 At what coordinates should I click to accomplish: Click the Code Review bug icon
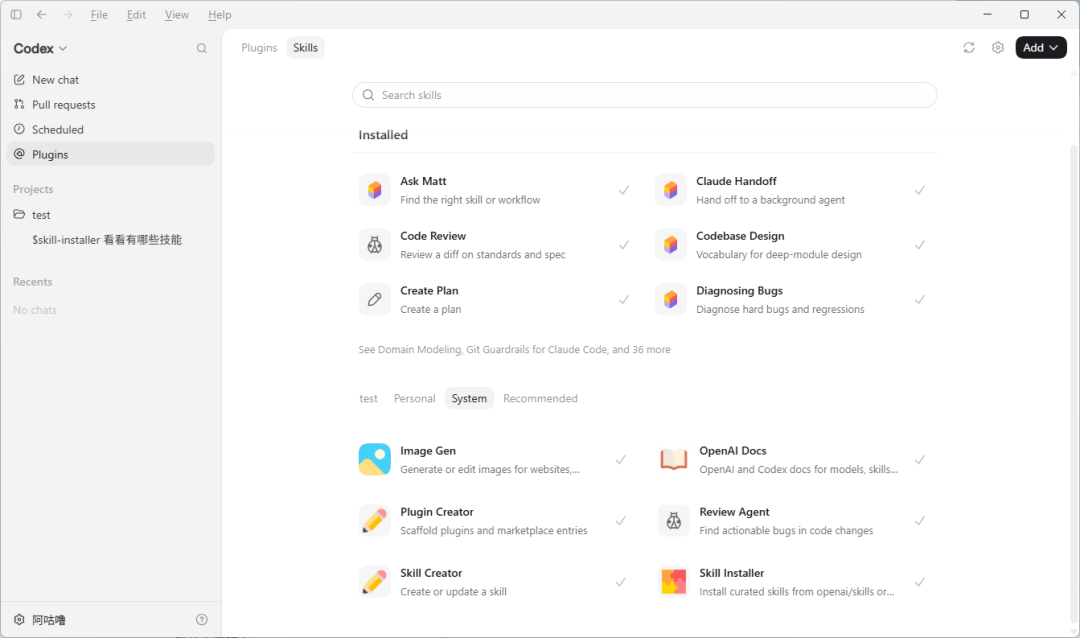(x=375, y=245)
